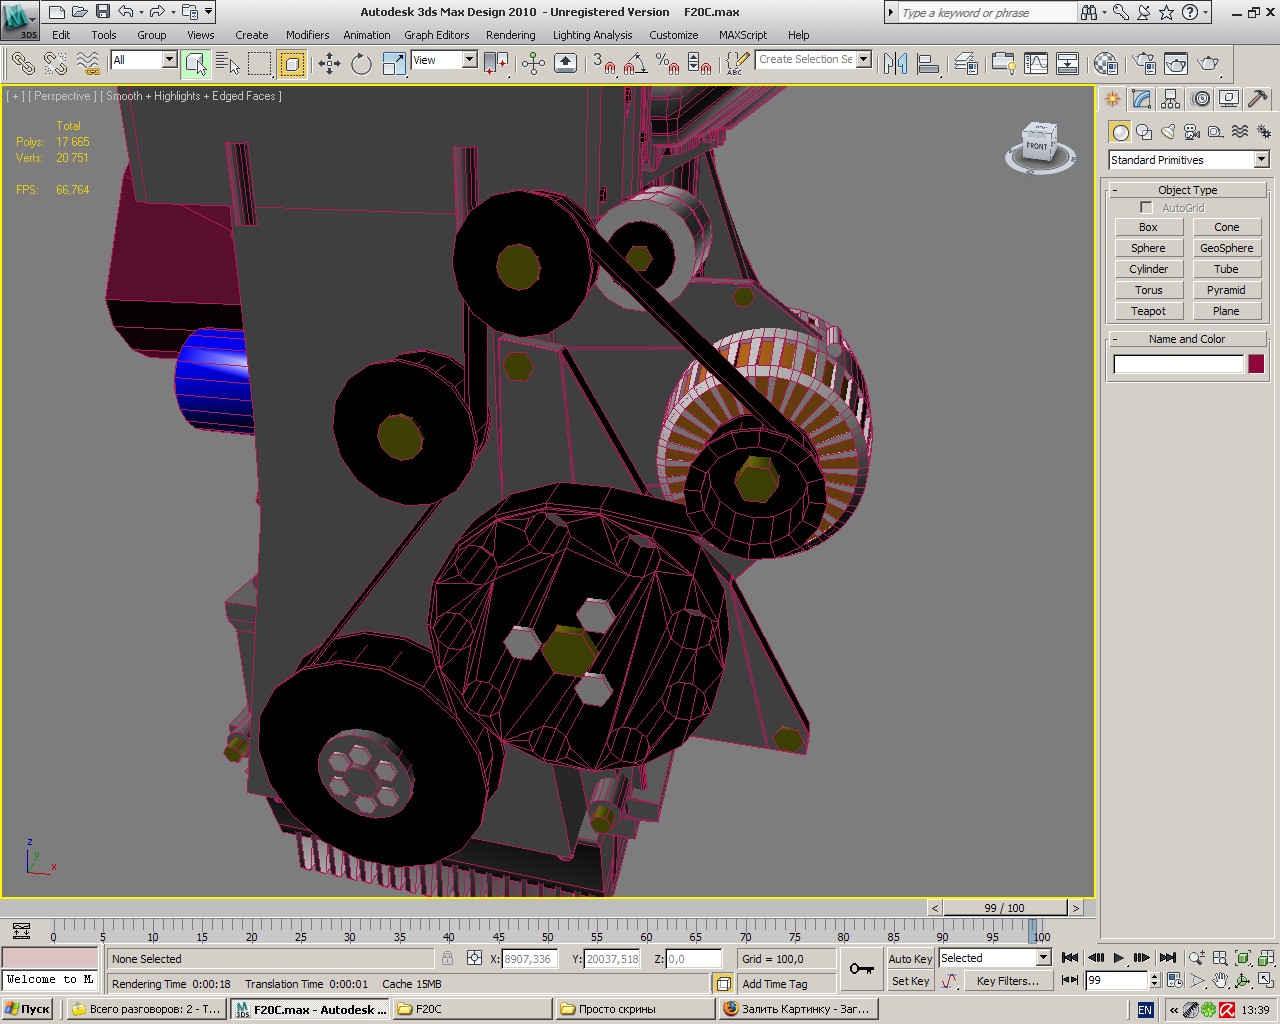Image resolution: width=1280 pixels, height=1024 pixels.
Task: Open the Standard Primitives dropdown
Action: click(1188, 160)
